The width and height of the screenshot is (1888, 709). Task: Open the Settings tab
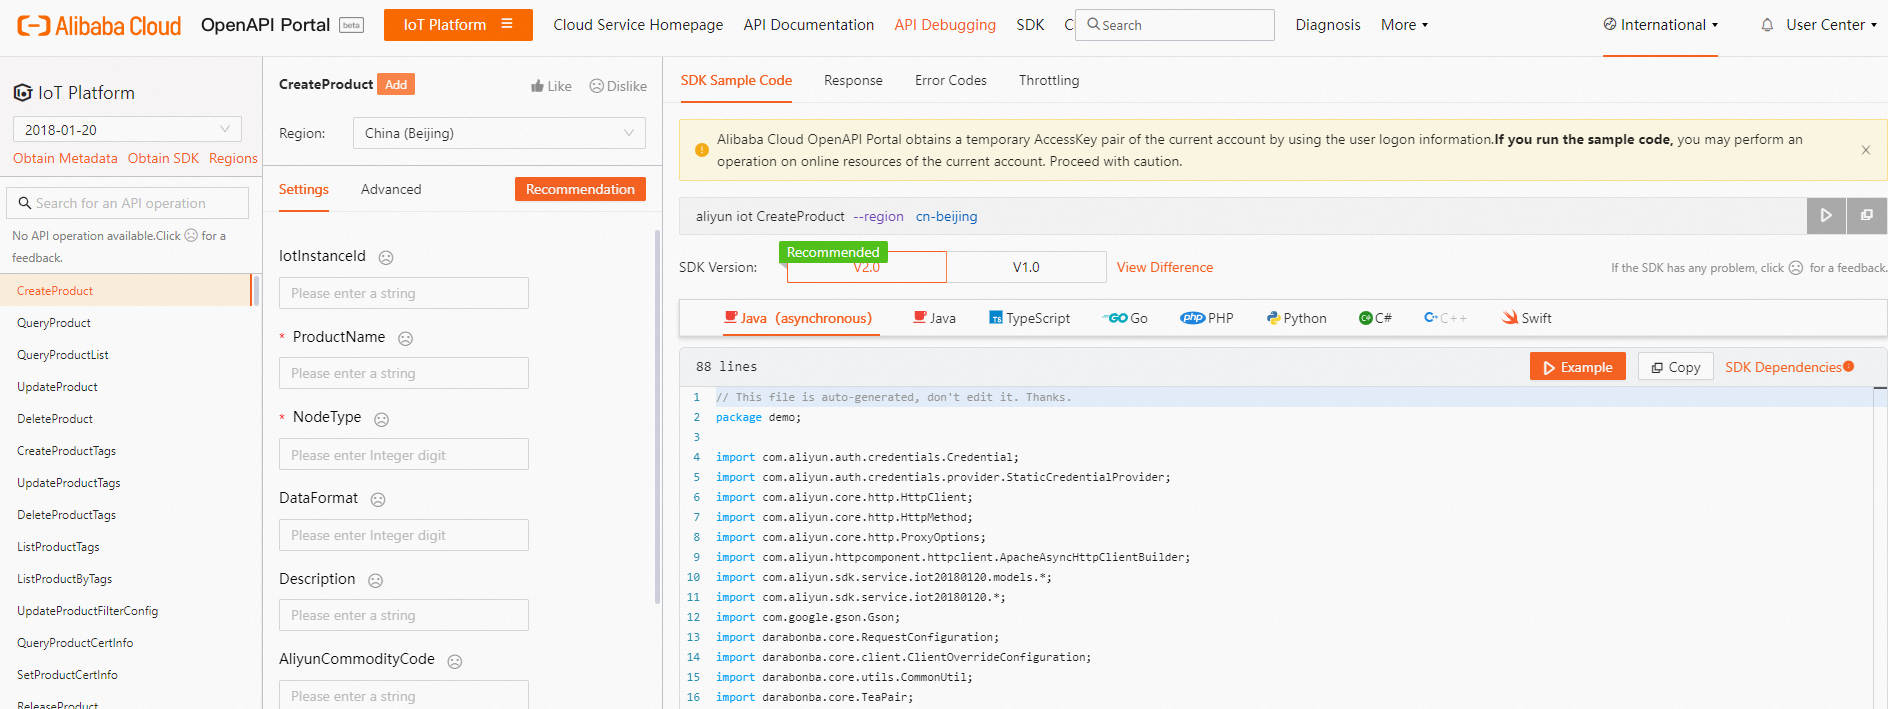click(303, 189)
